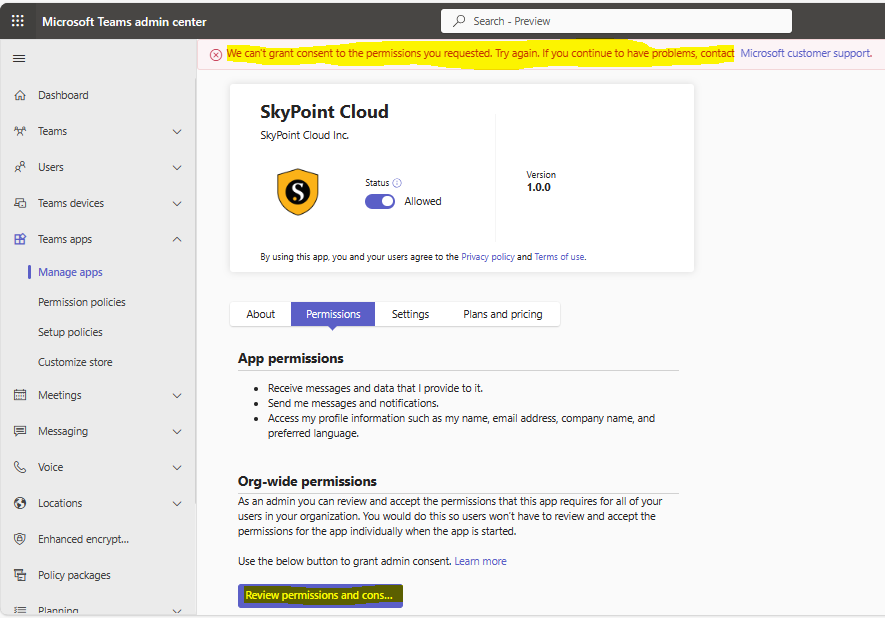The width and height of the screenshot is (885, 618).
Task: Select the Permissions tab
Action: (x=333, y=314)
